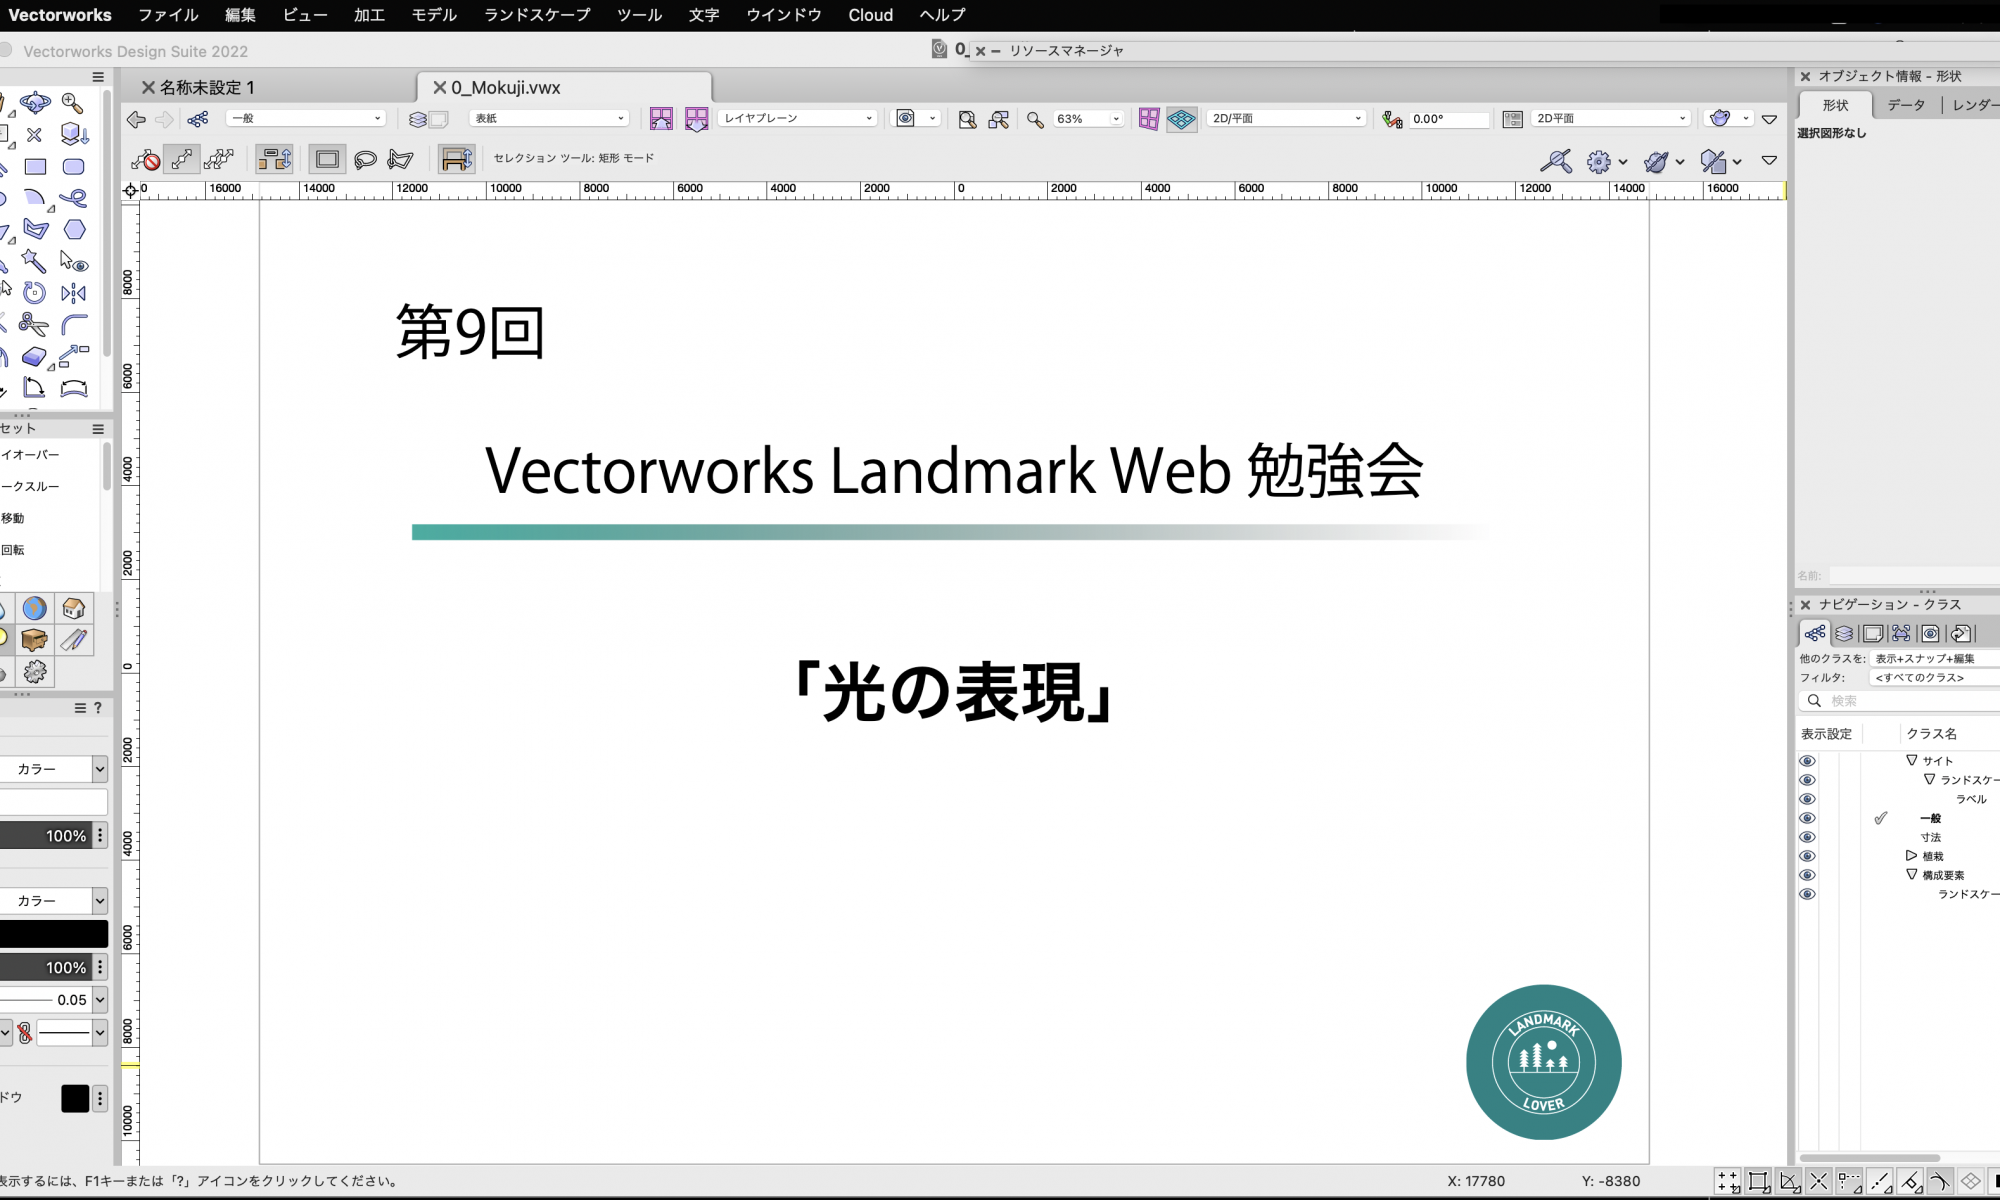Toggle visibility of the サイト class
This screenshot has width=2000, height=1200.
[1807, 761]
